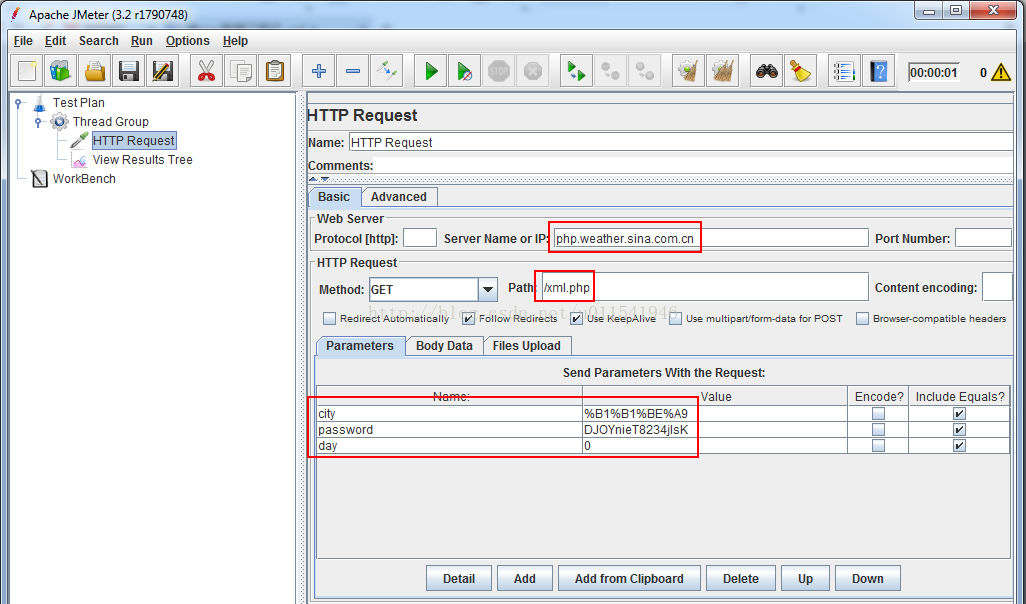The image size is (1026, 604).
Task: Click the Path input field
Action: 705,288
